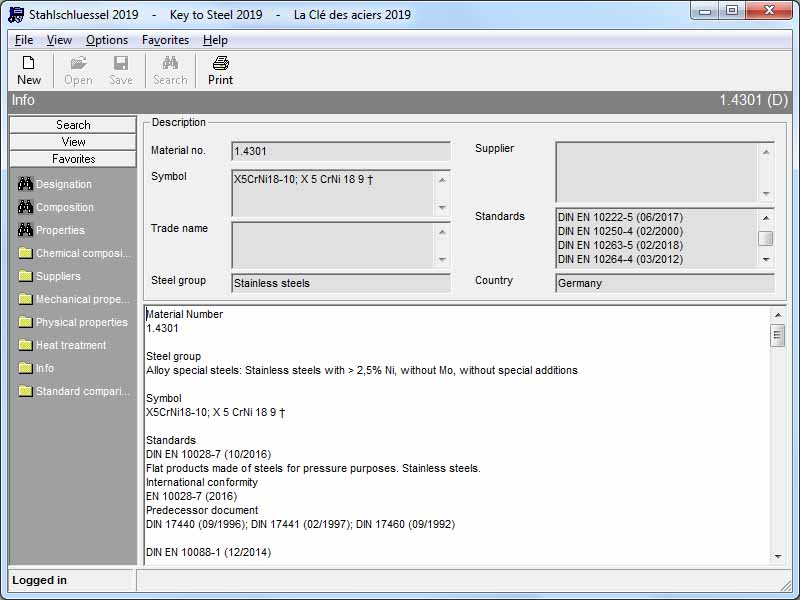Click Standards list scrollbar thumb
This screenshot has width=800, height=600.
(x=765, y=238)
